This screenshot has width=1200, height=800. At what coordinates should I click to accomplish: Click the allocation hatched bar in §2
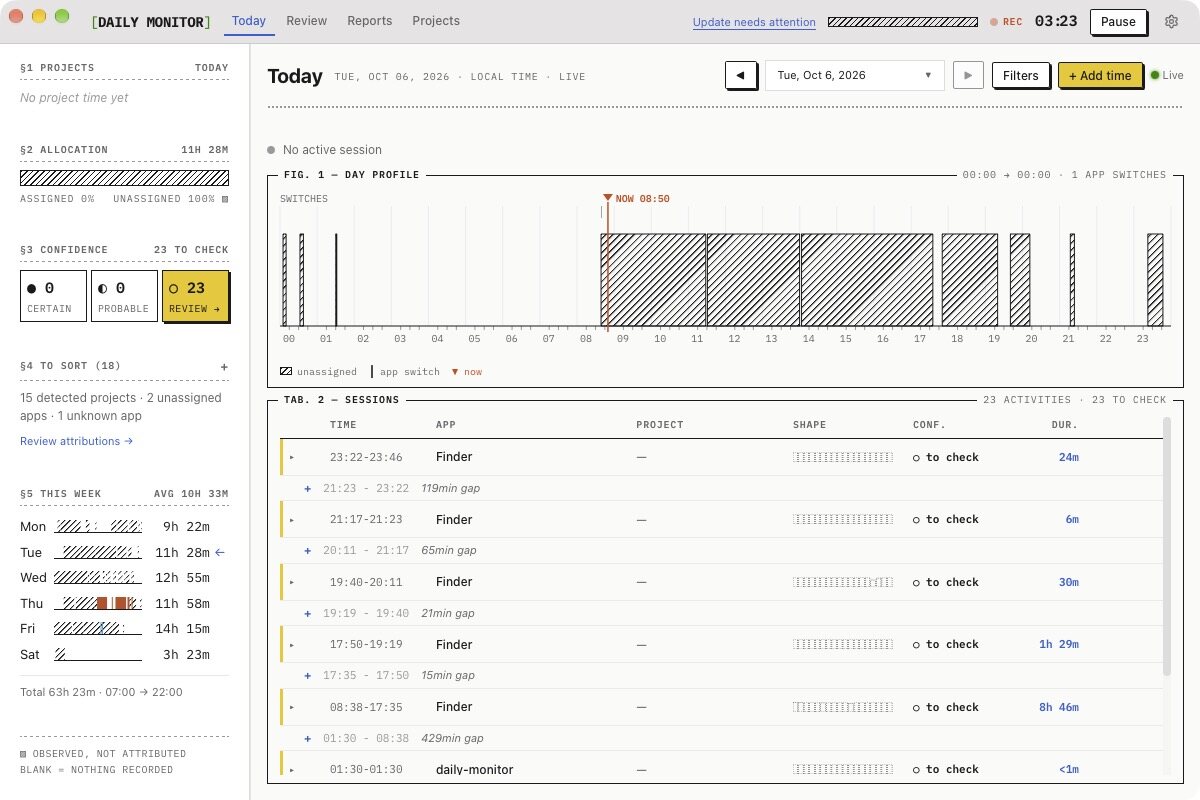pyautogui.click(x=124, y=178)
